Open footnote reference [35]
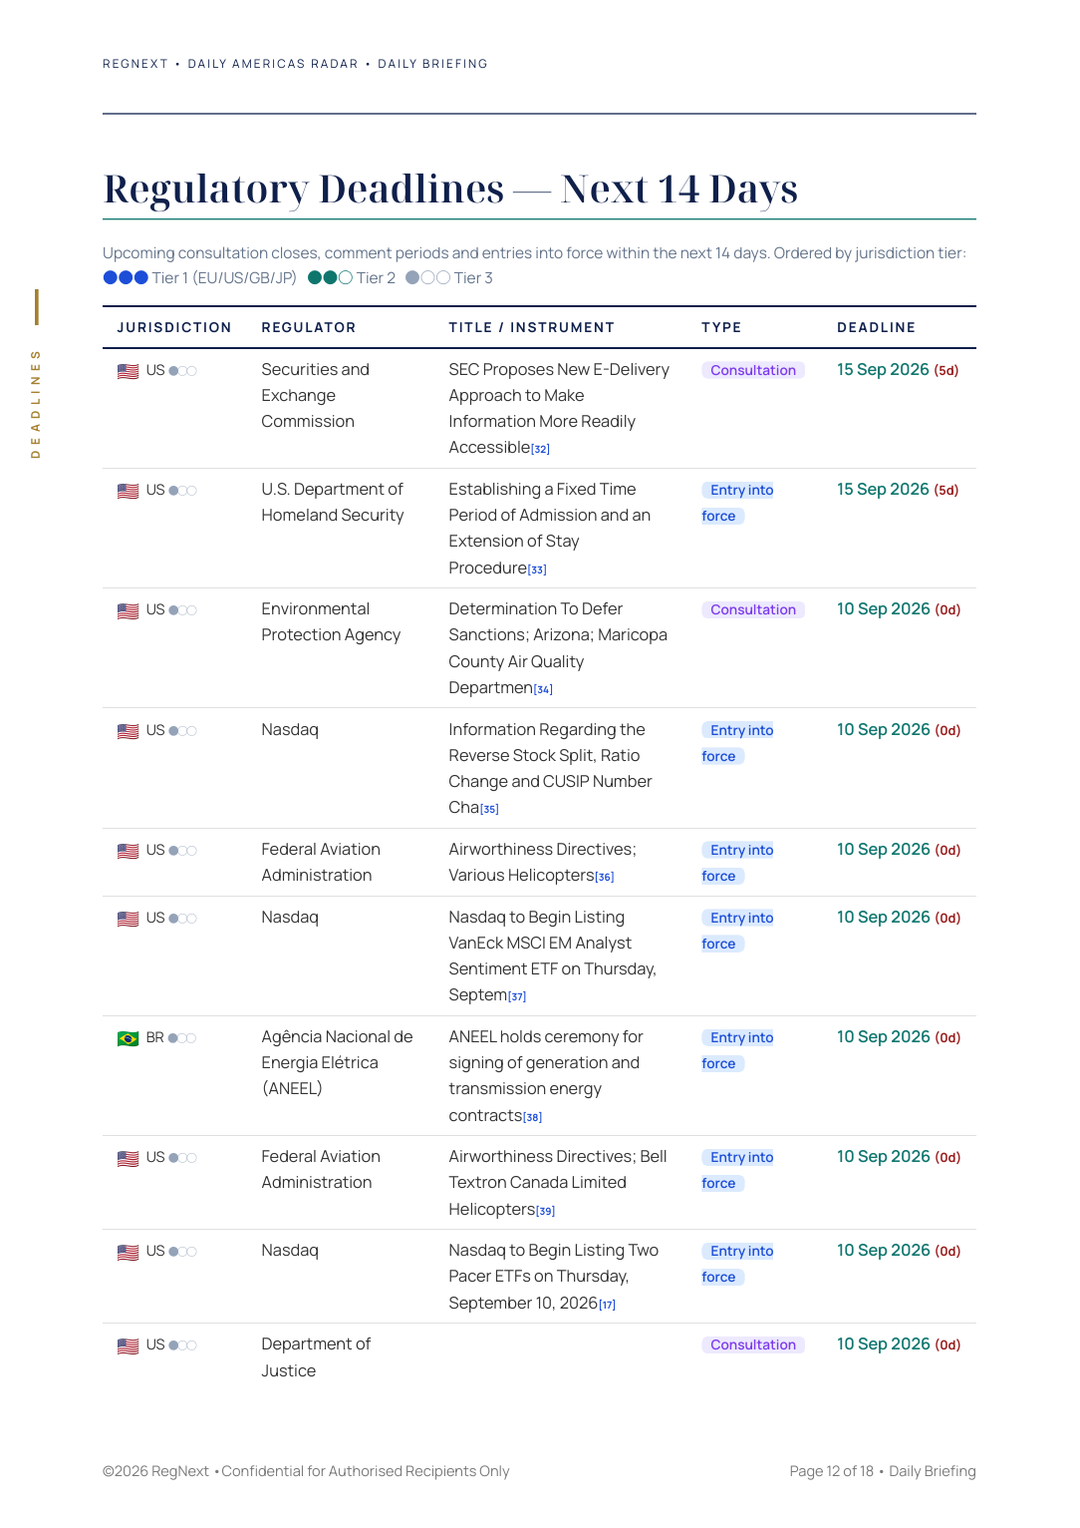1080x1528 pixels. pos(489,809)
